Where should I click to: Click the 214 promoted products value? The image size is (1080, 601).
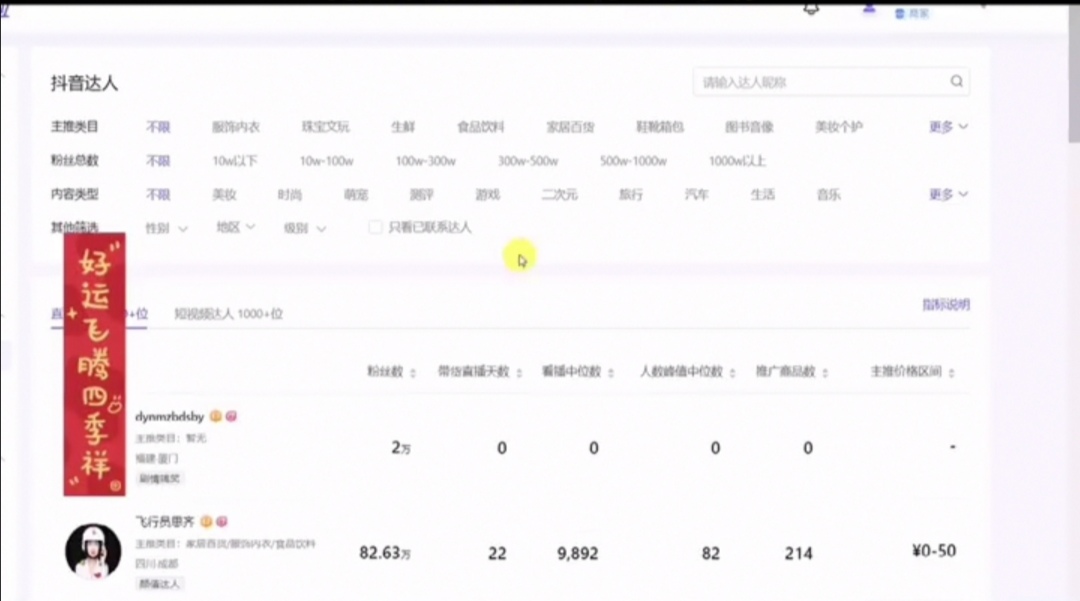798,553
